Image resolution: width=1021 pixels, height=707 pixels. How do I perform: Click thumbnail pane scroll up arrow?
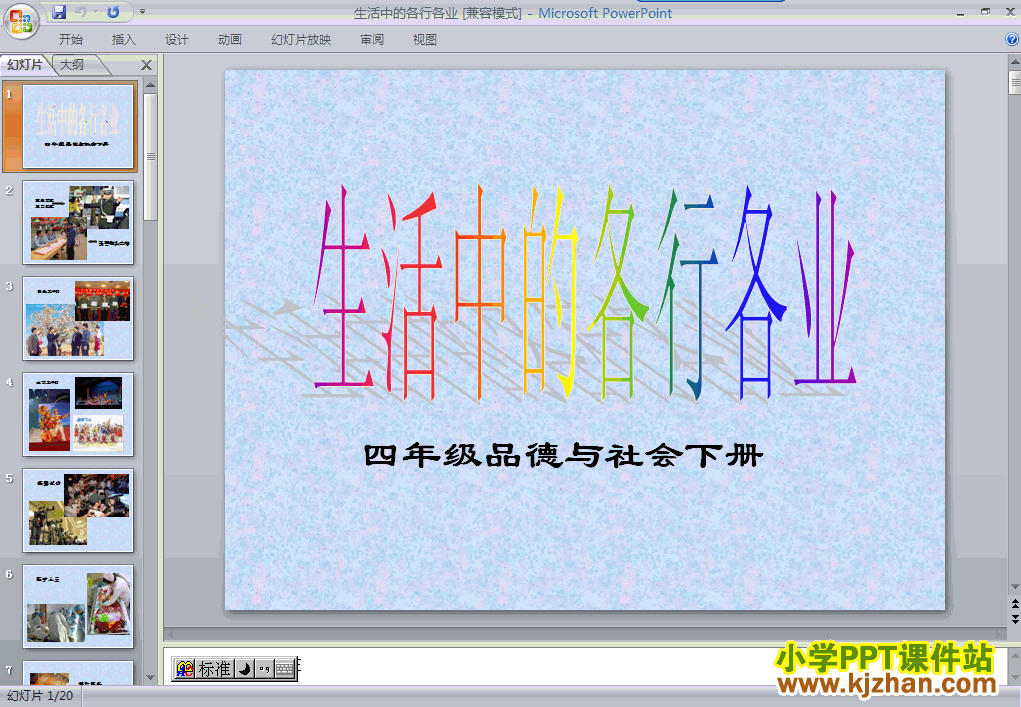150,85
